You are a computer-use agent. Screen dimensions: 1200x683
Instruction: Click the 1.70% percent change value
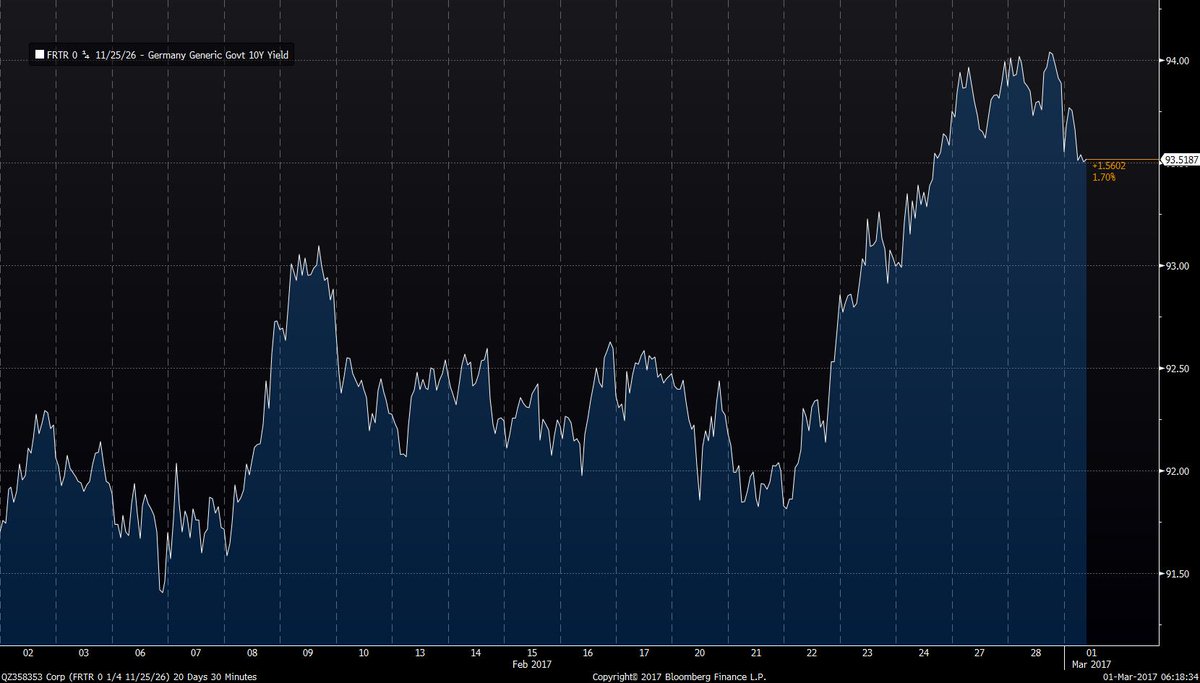[x=1104, y=177]
